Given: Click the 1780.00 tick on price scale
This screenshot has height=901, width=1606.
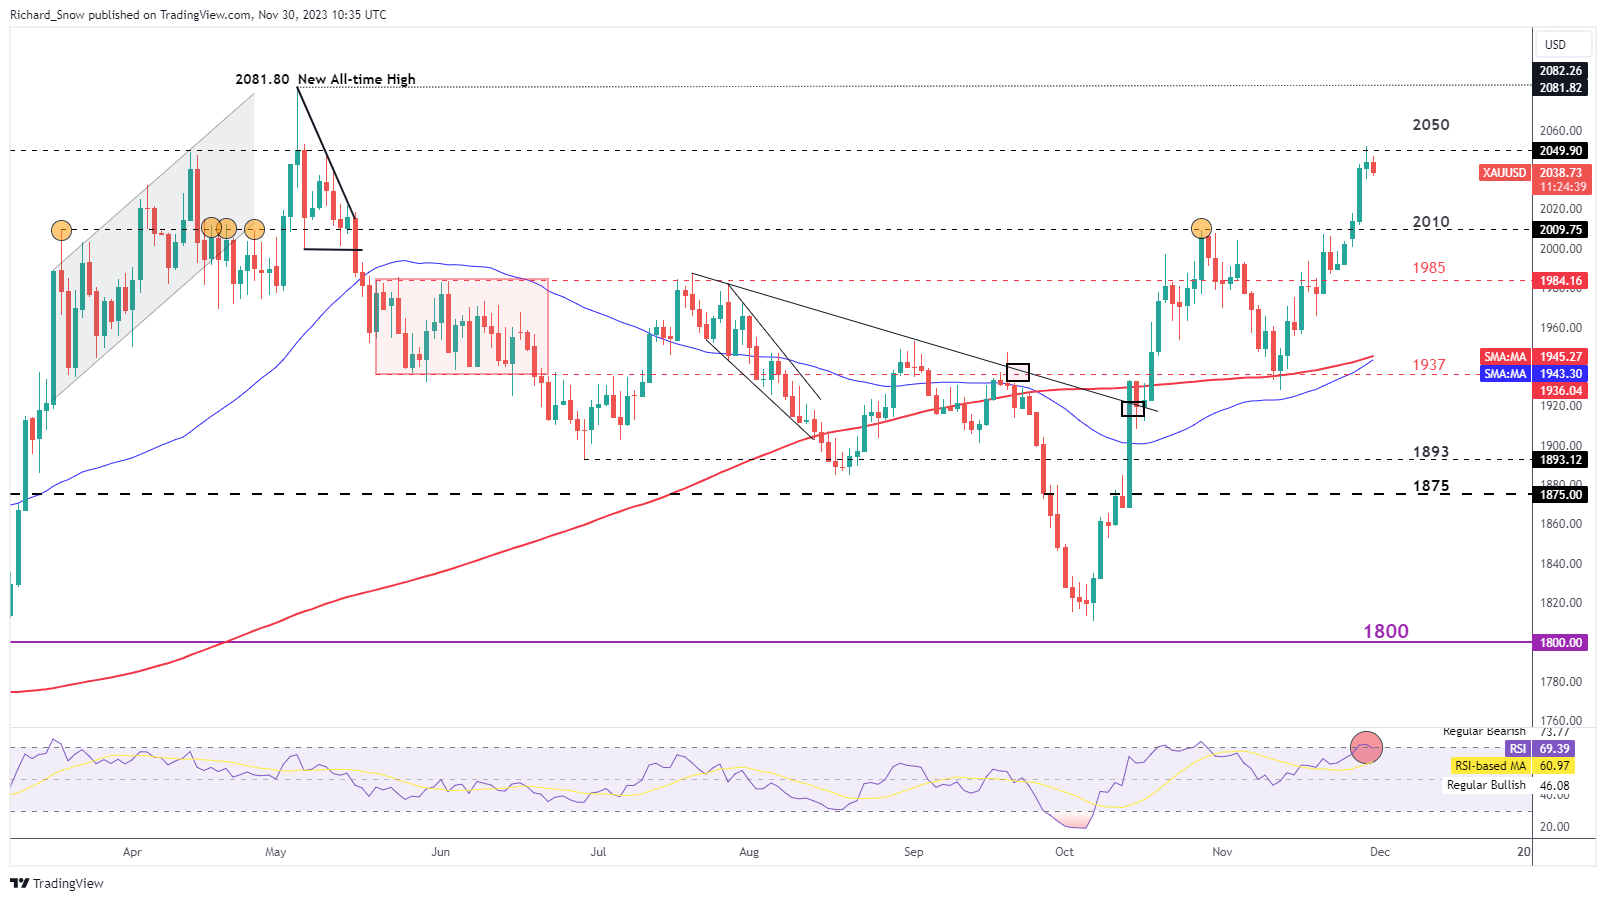Looking at the screenshot, I should pyautogui.click(x=1561, y=682).
